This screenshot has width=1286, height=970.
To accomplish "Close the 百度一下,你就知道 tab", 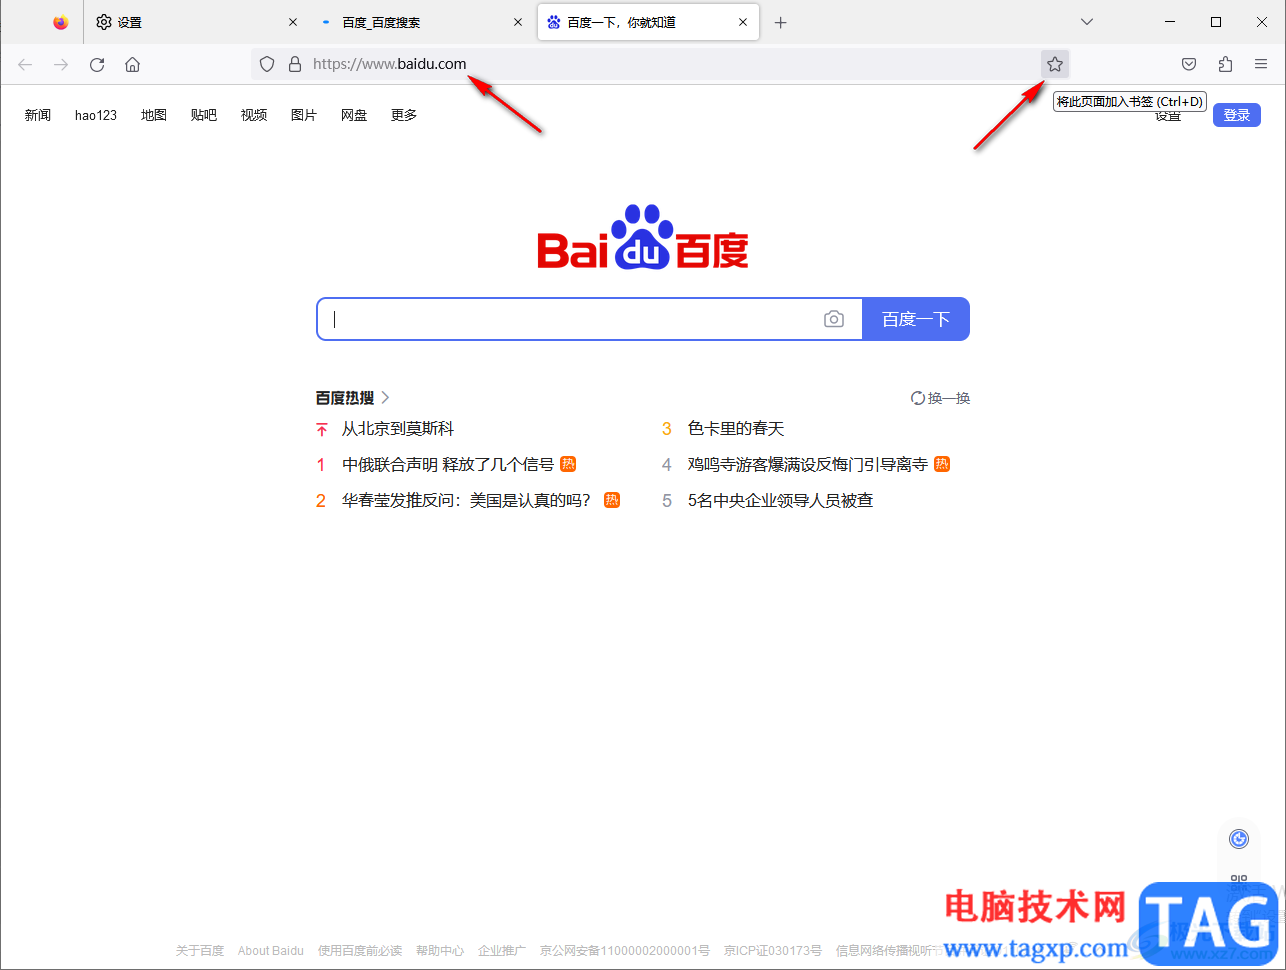I will [x=743, y=22].
